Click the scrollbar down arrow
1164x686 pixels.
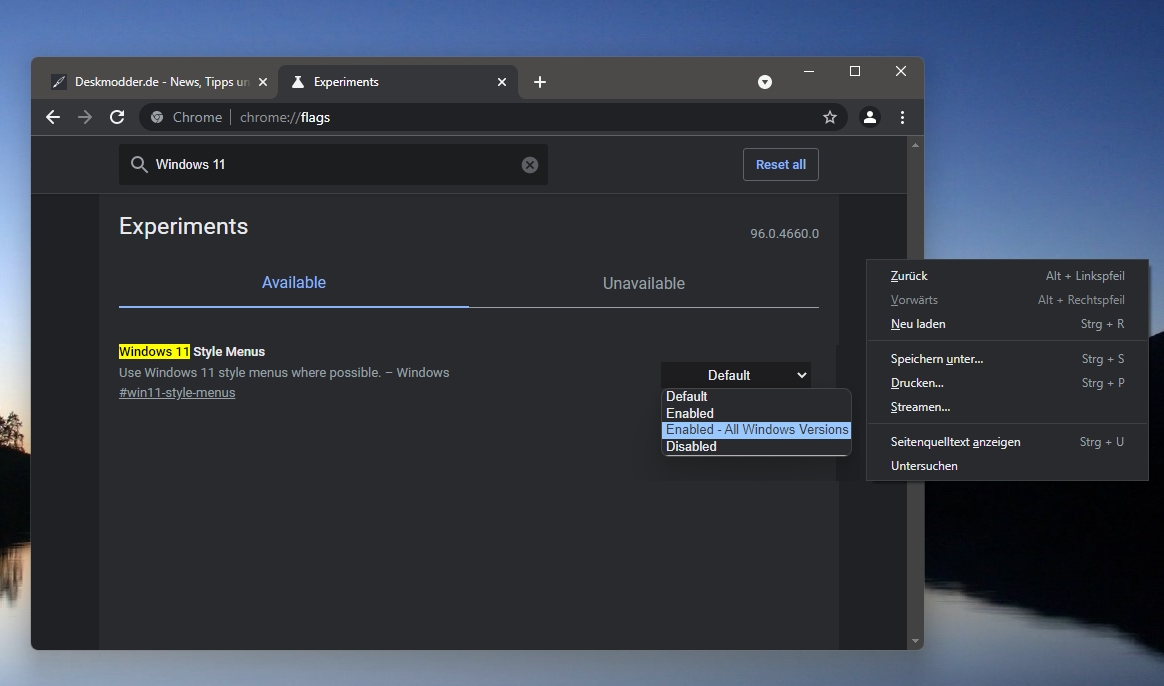(x=915, y=641)
